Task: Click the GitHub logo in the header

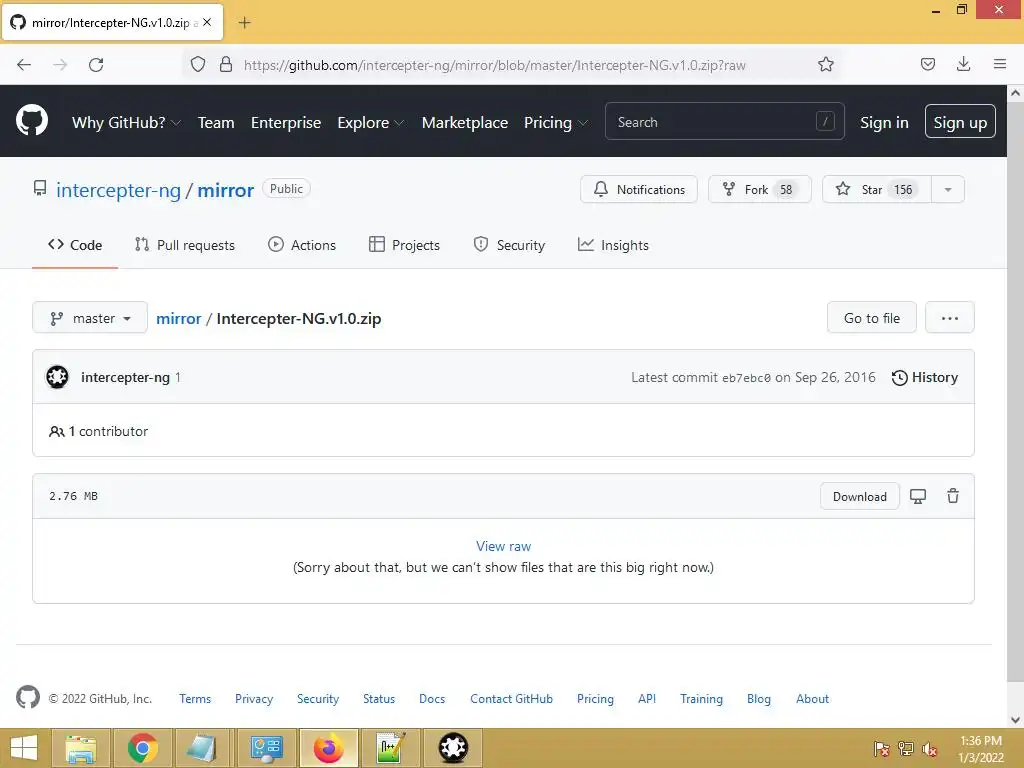Action: 31,121
